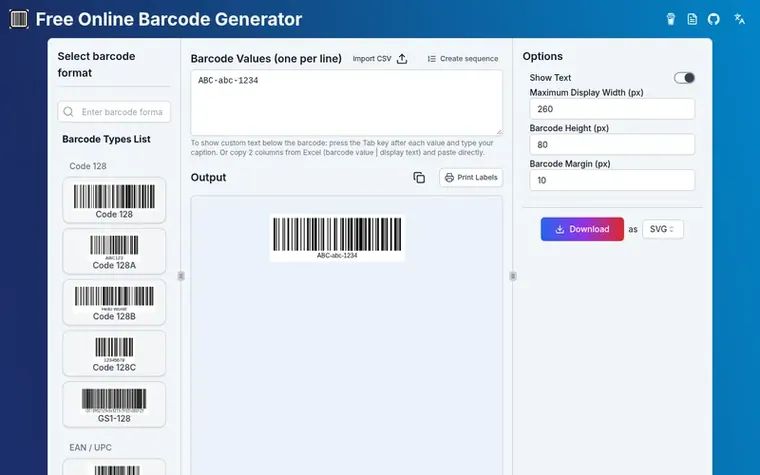Click the right panel resize handle
Image resolution: width=760 pixels, height=475 pixels.
(513, 276)
